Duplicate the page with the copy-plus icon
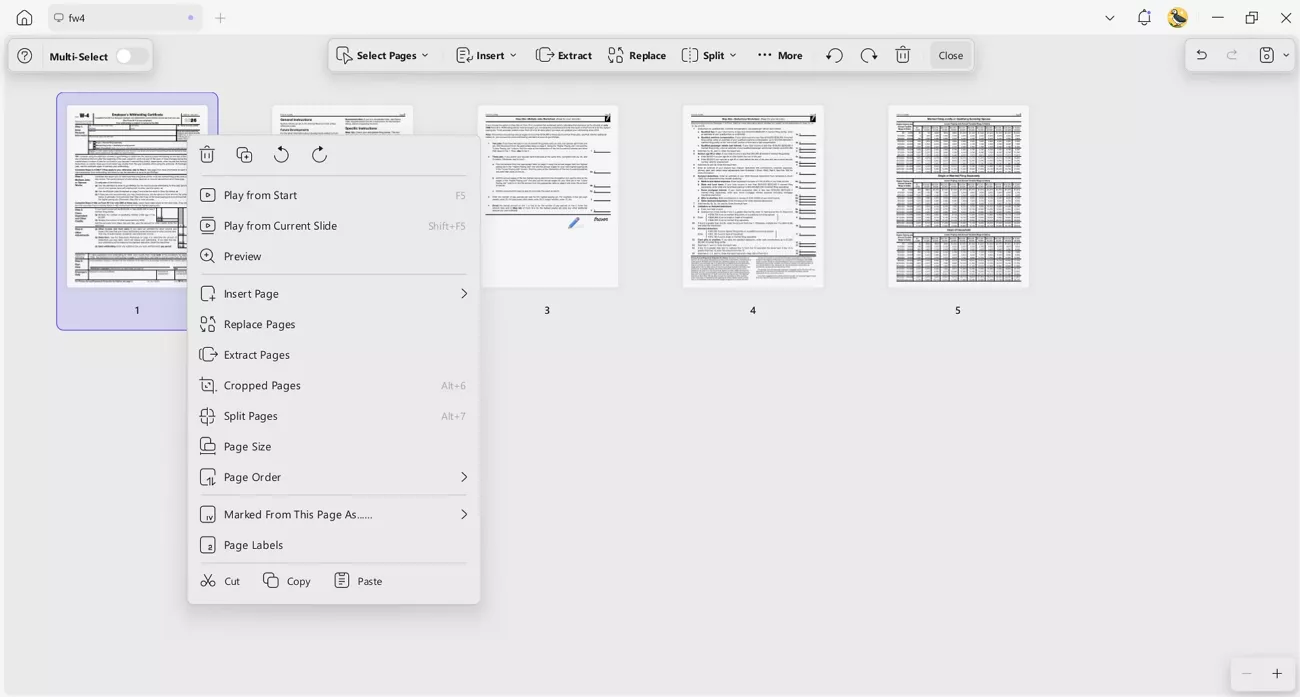The image size is (1300, 697). 244,154
